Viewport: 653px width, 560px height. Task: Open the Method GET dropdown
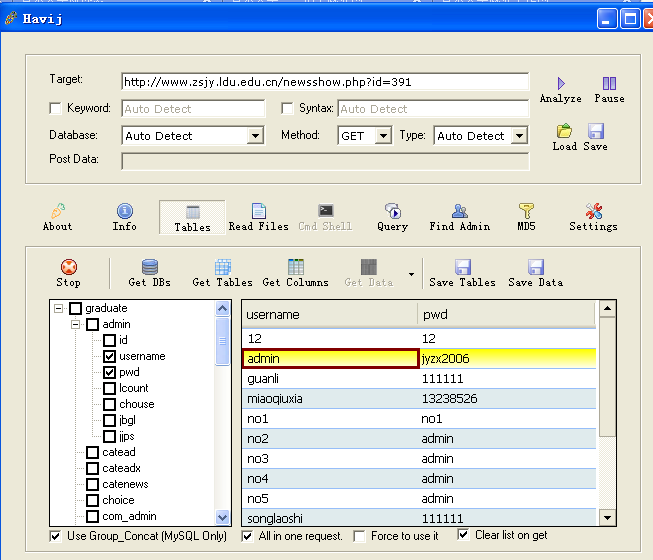[x=383, y=136]
